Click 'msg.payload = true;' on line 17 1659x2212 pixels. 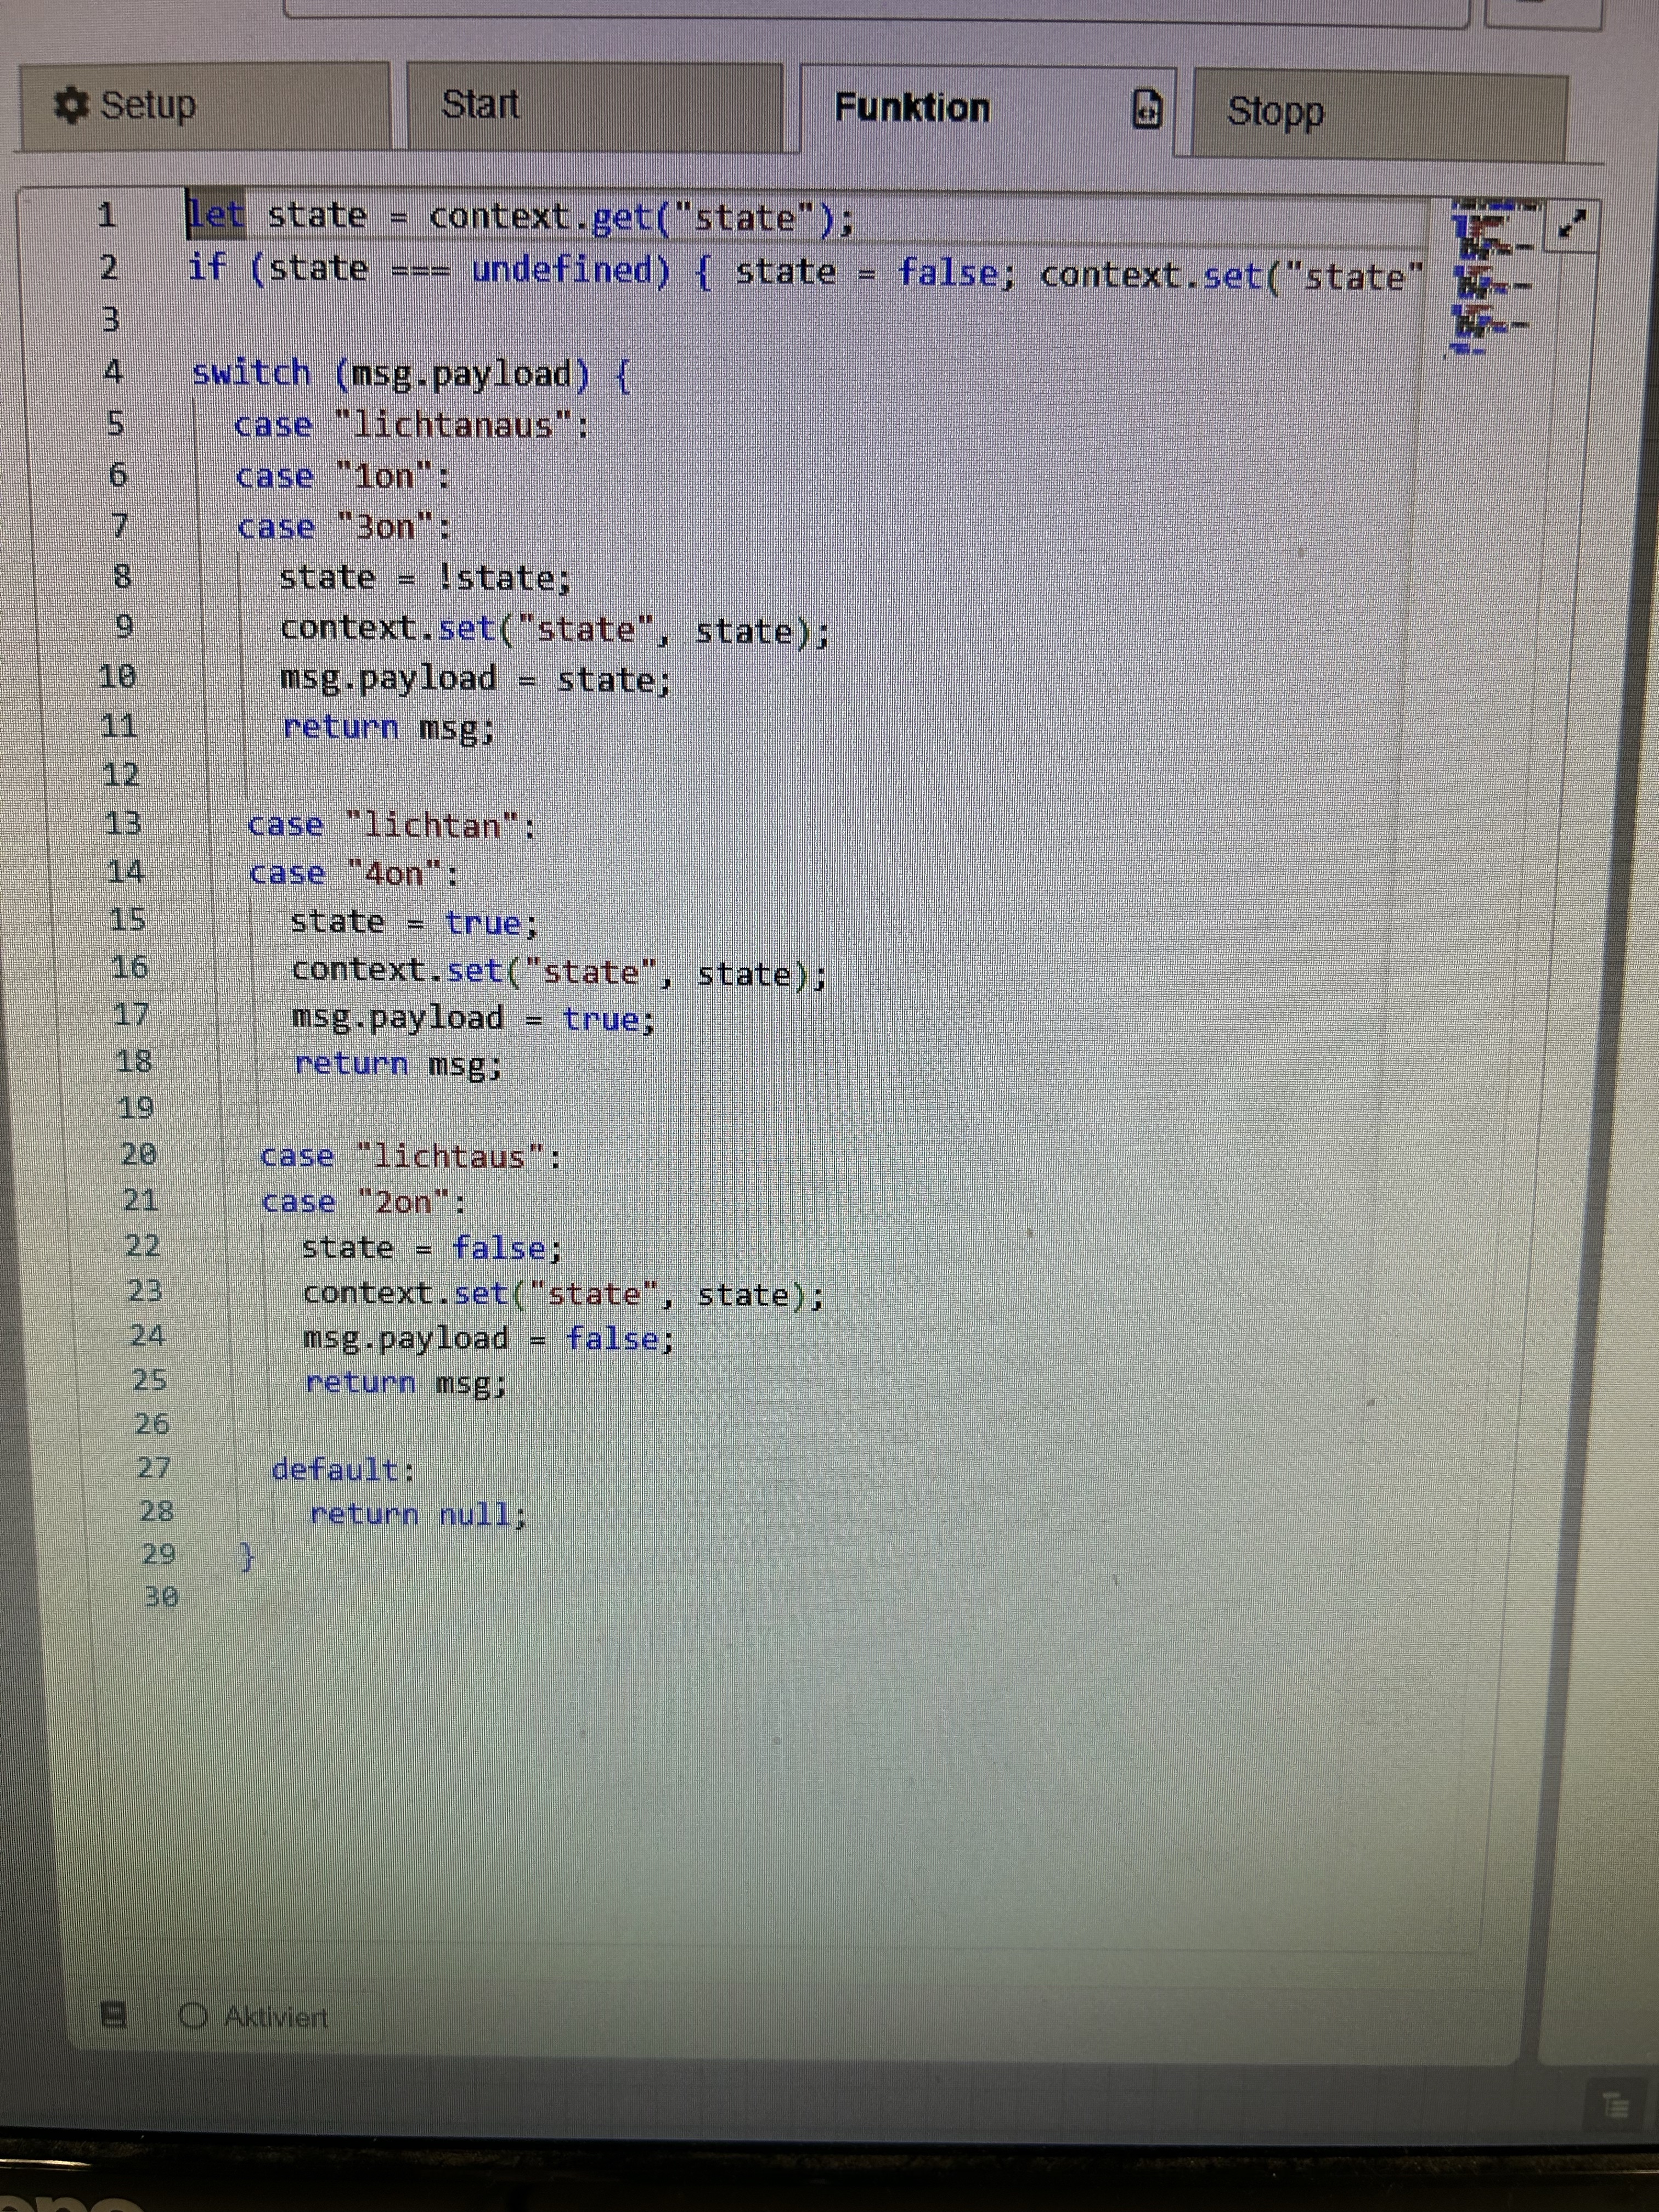tap(474, 1018)
